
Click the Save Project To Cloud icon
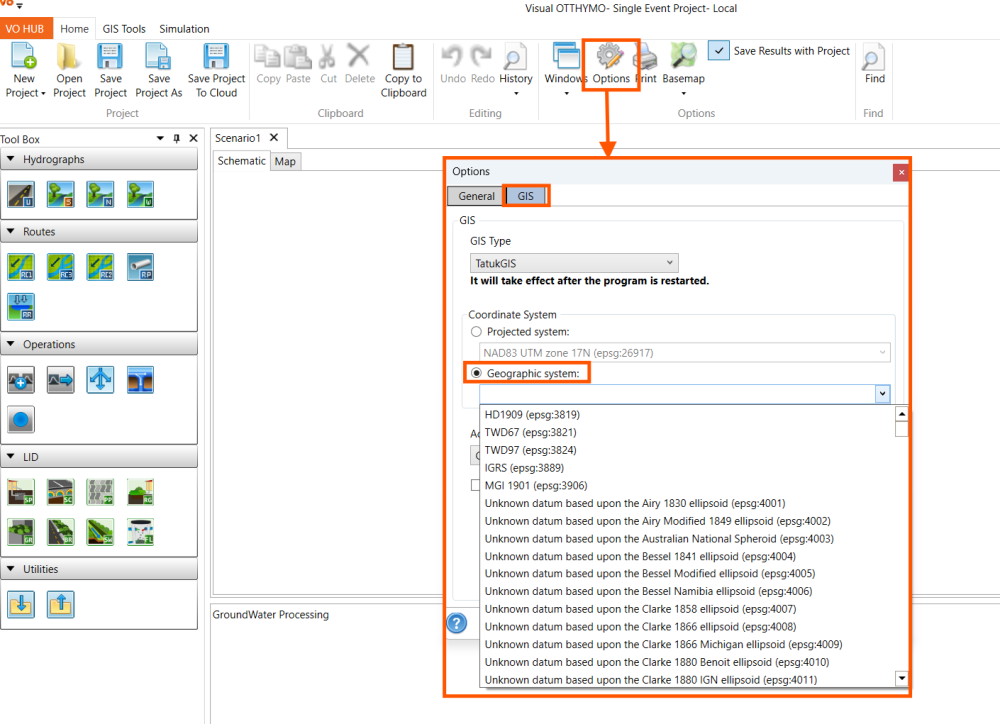coord(216,56)
